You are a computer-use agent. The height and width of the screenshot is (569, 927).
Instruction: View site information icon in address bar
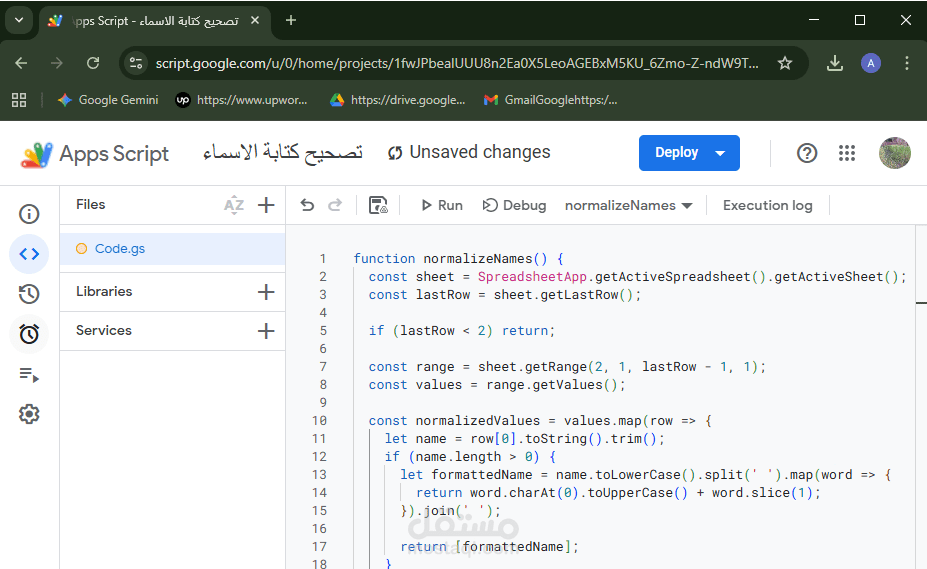click(136, 63)
